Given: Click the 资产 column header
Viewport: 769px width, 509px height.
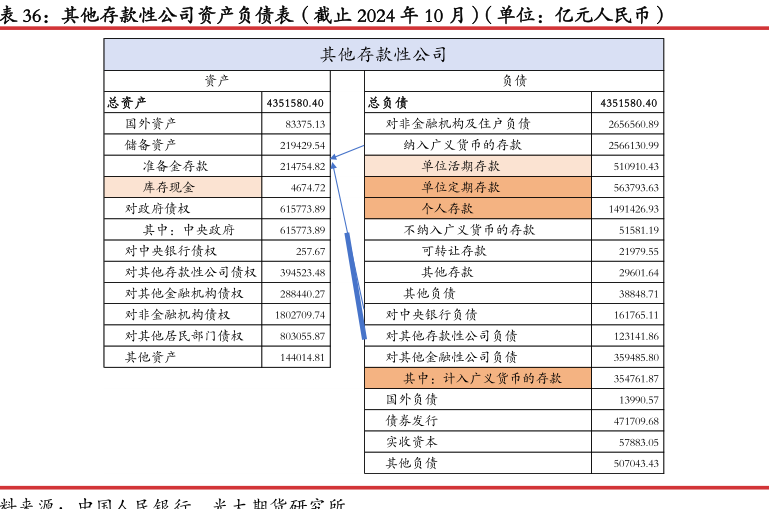Looking at the screenshot, I should (x=216, y=81).
